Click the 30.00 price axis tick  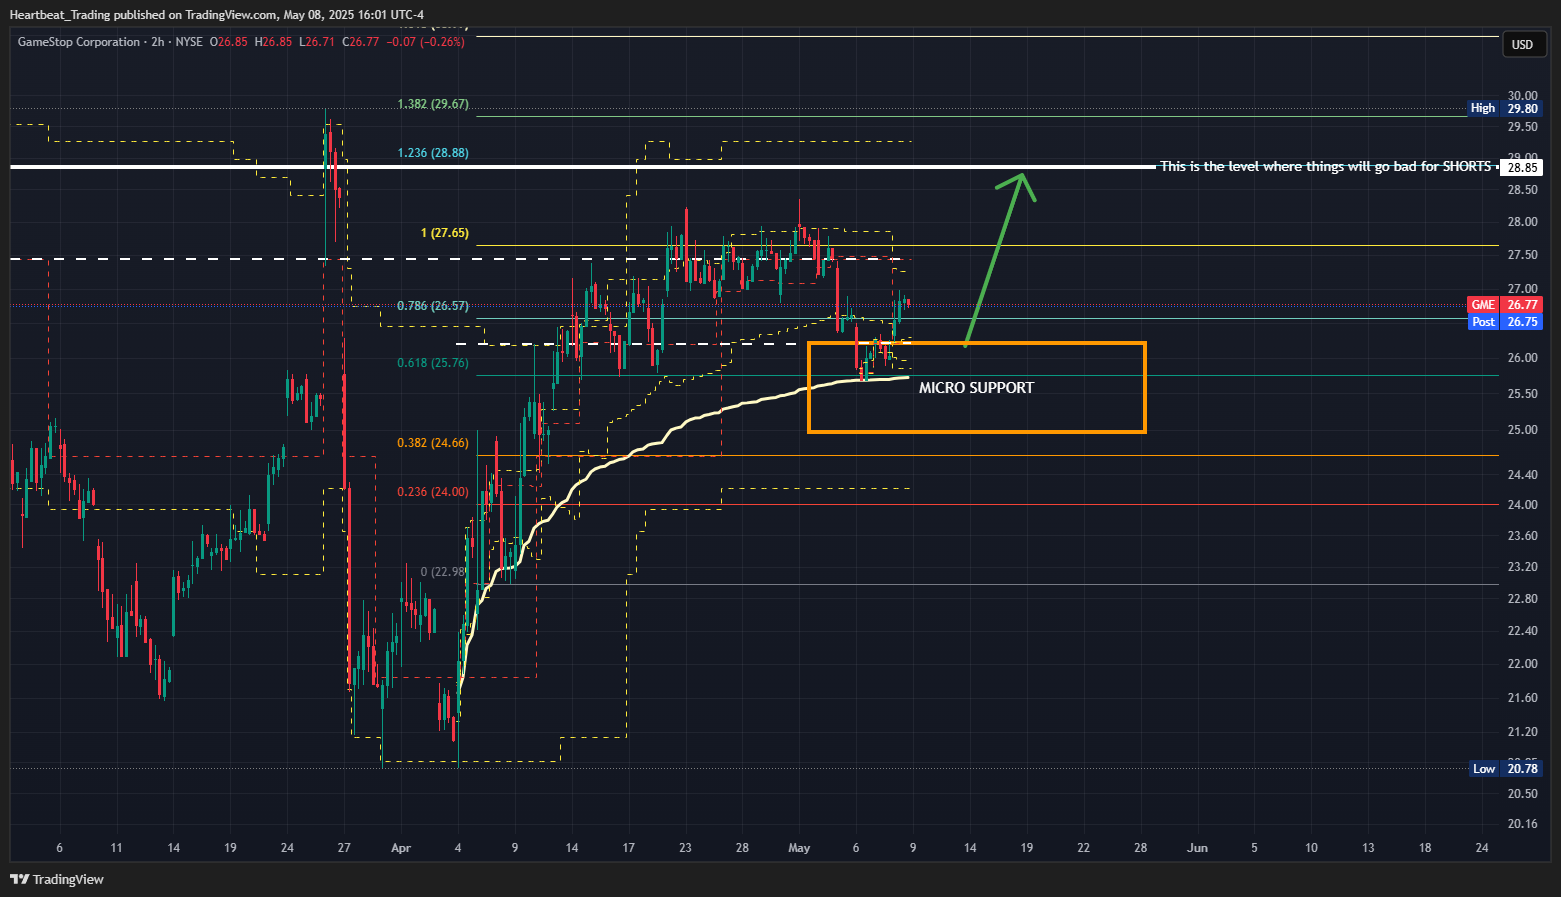pos(1523,96)
